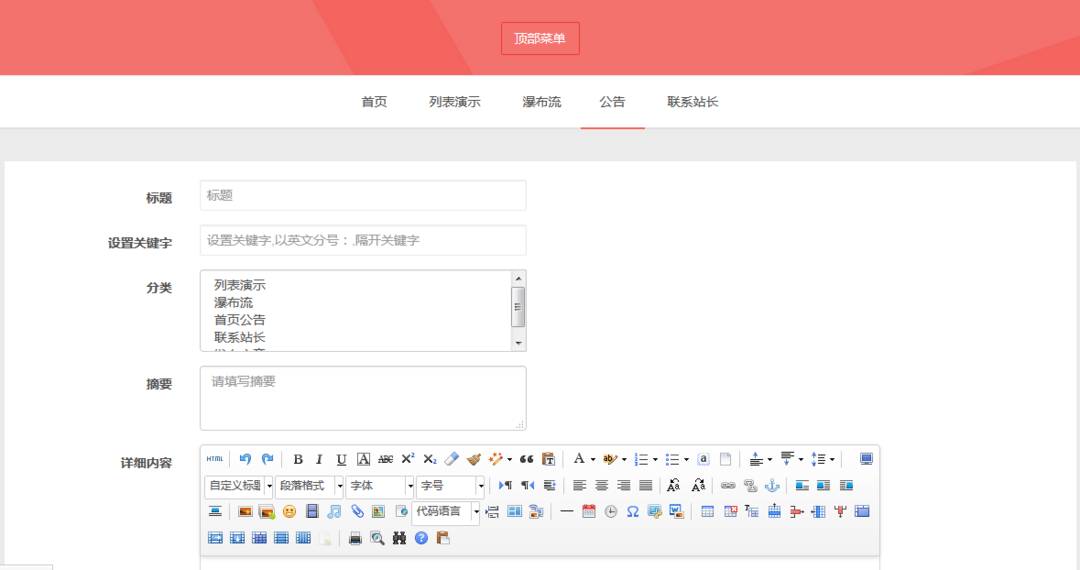The width and height of the screenshot is (1080, 570).
Task: Select the 公告 tab
Action: [x=612, y=102]
